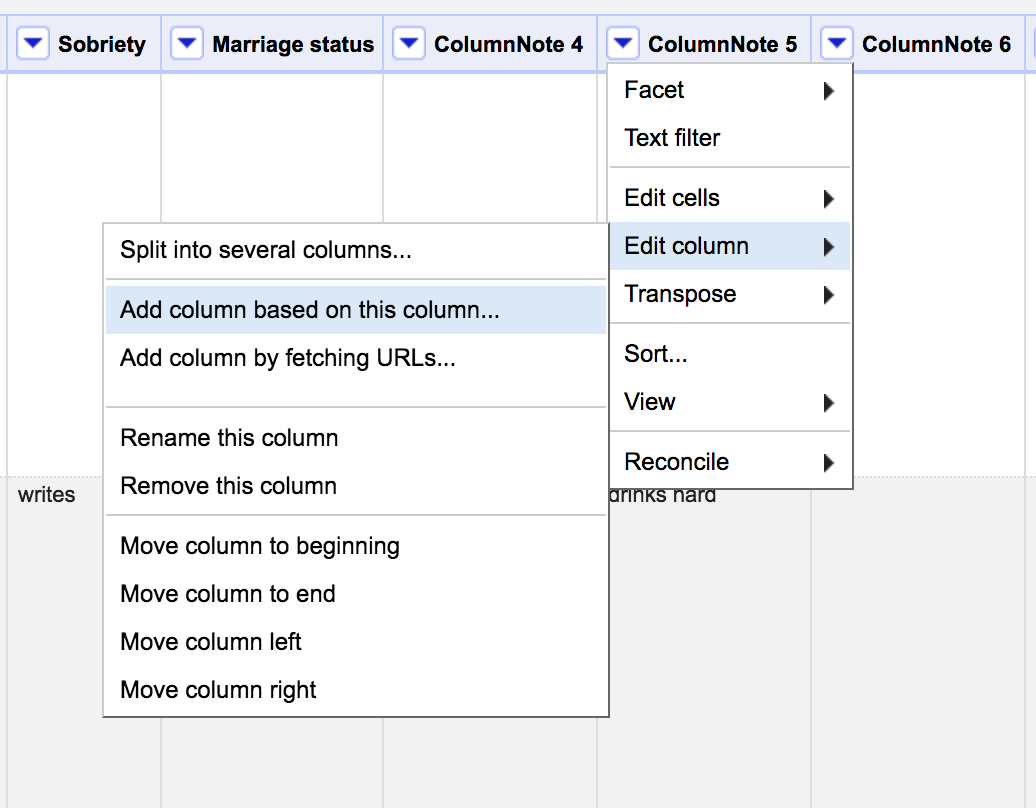Click Add column by fetching URLs...

point(288,358)
